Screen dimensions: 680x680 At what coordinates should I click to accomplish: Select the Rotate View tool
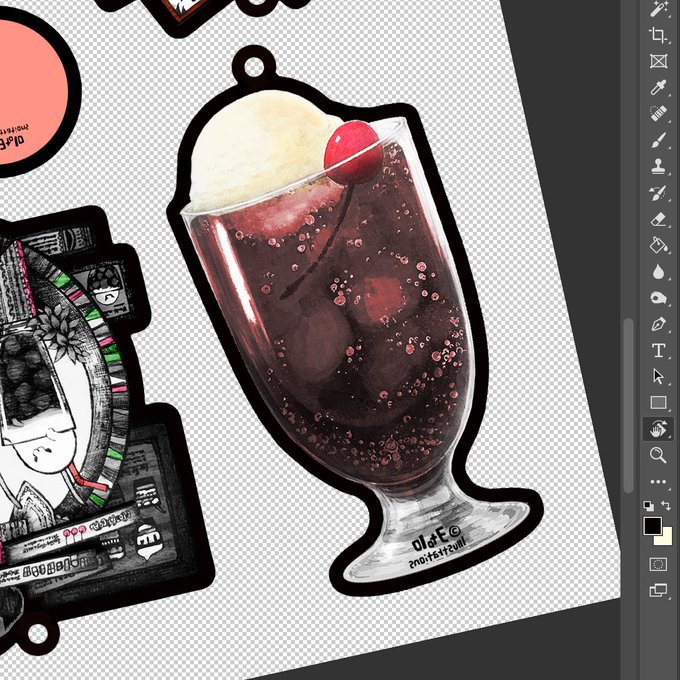coord(658,429)
